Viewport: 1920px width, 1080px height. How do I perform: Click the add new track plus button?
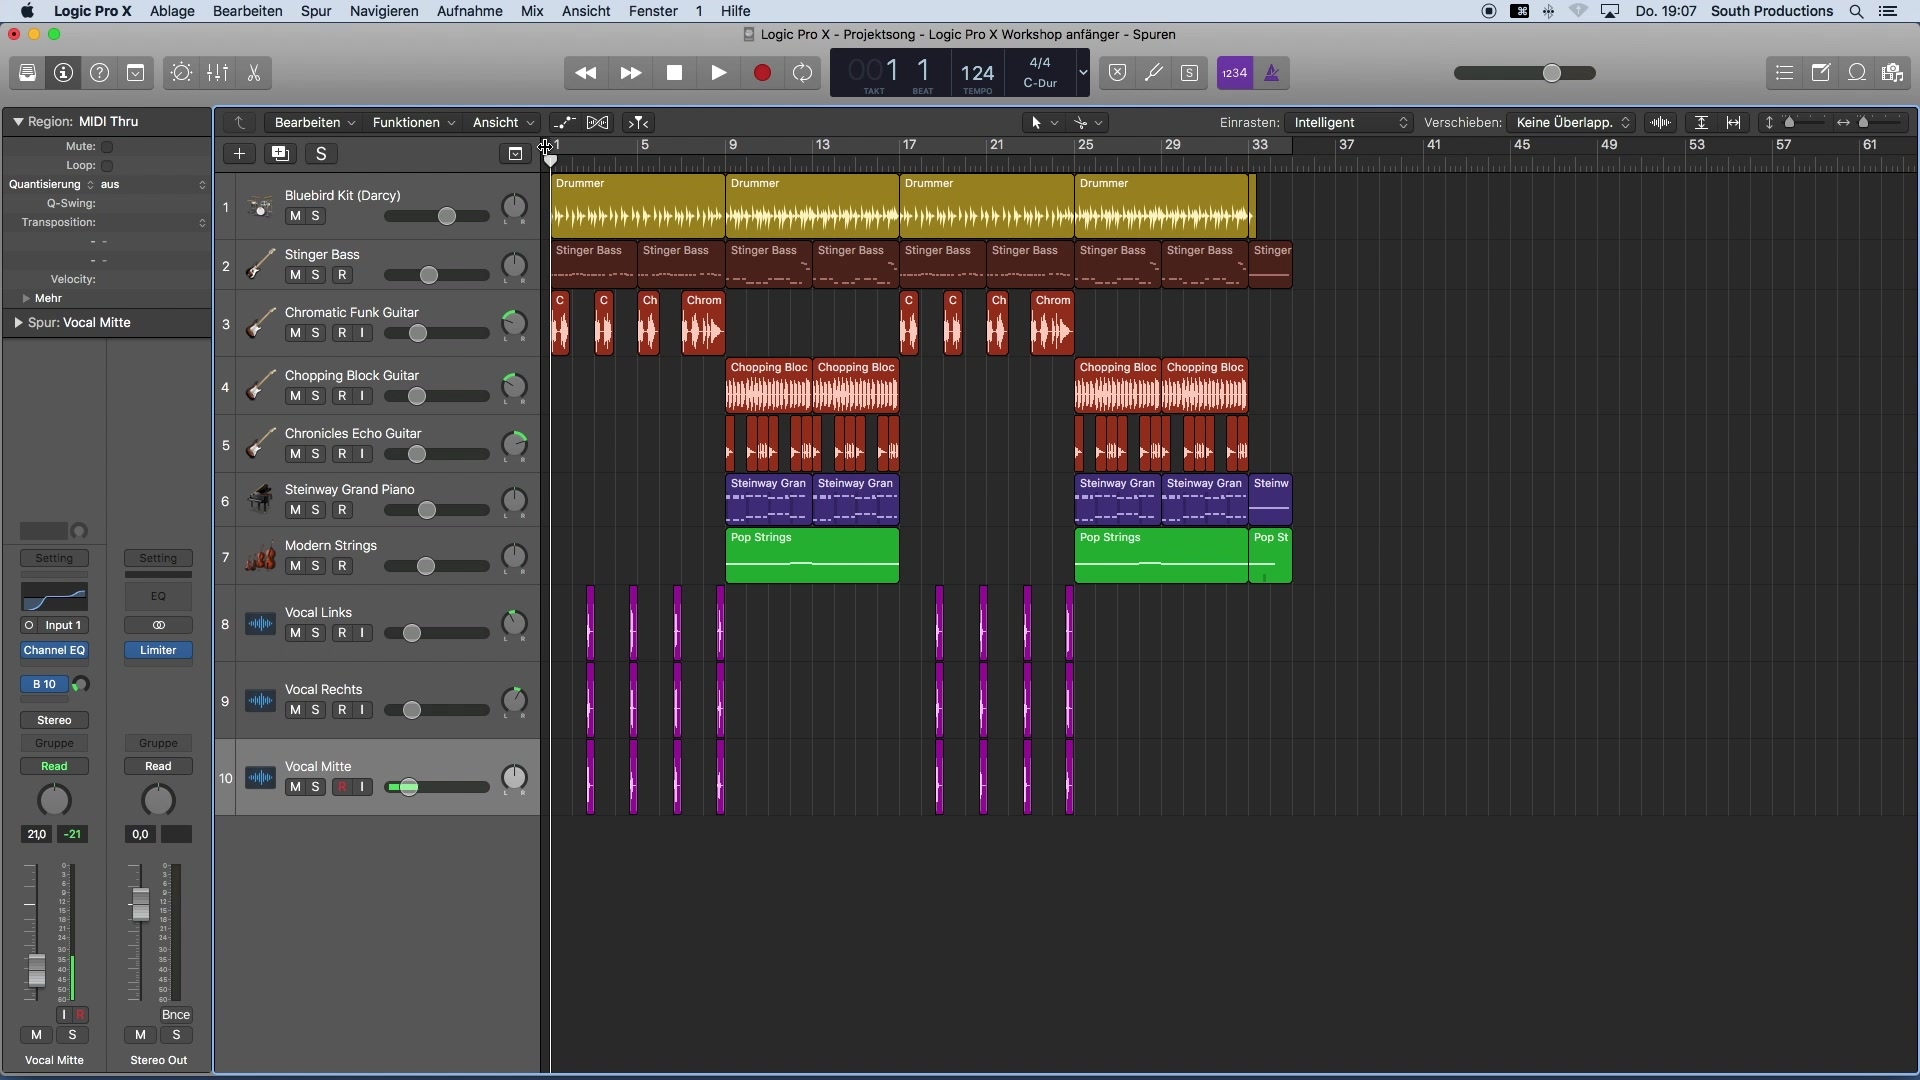coord(239,154)
